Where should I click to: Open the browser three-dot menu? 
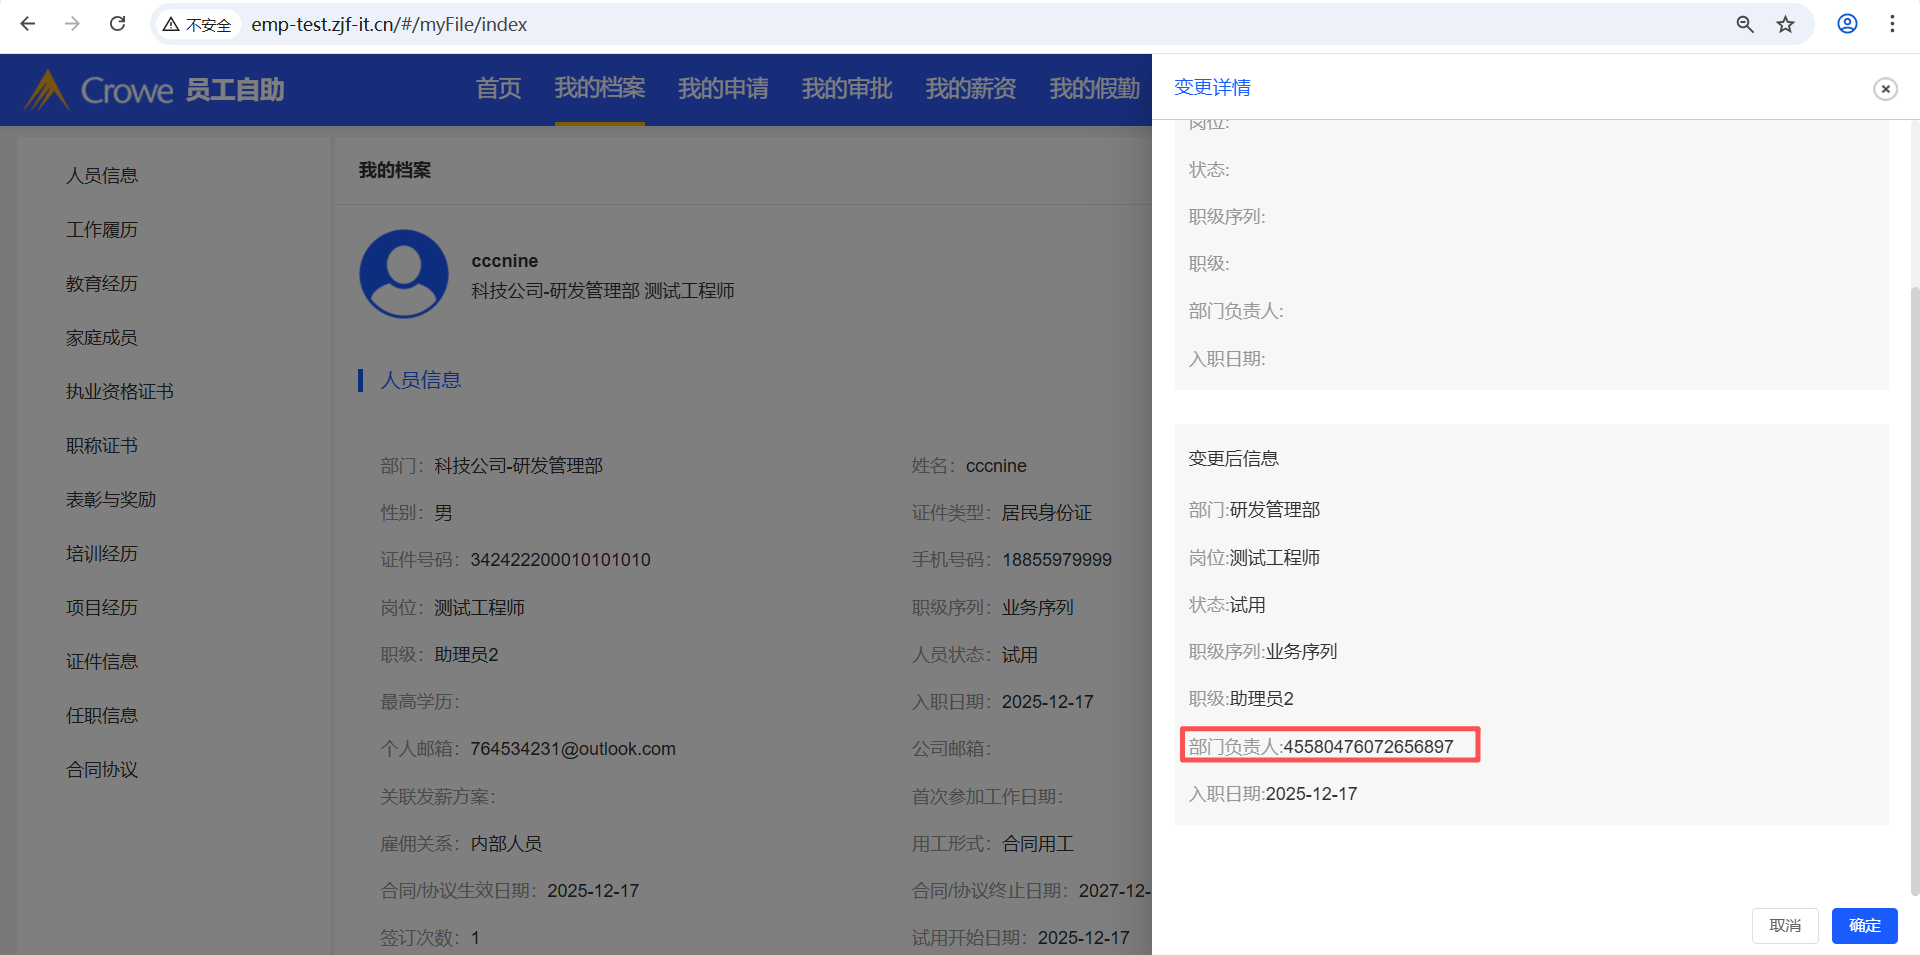click(x=1891, y=24)
